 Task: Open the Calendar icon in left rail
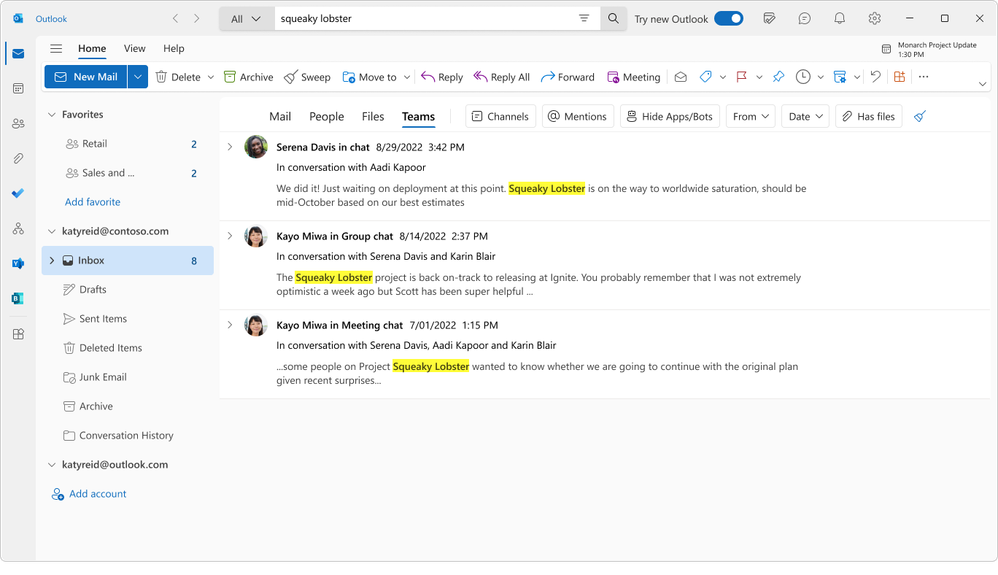(18, 89)
